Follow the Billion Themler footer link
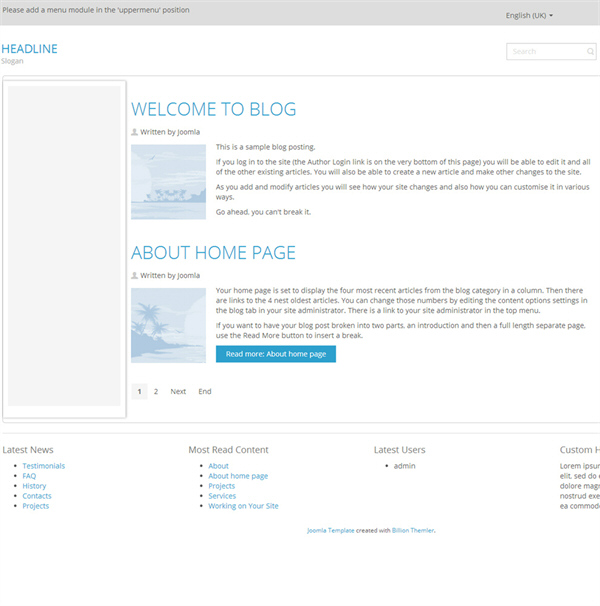 [x=413, y=530]
